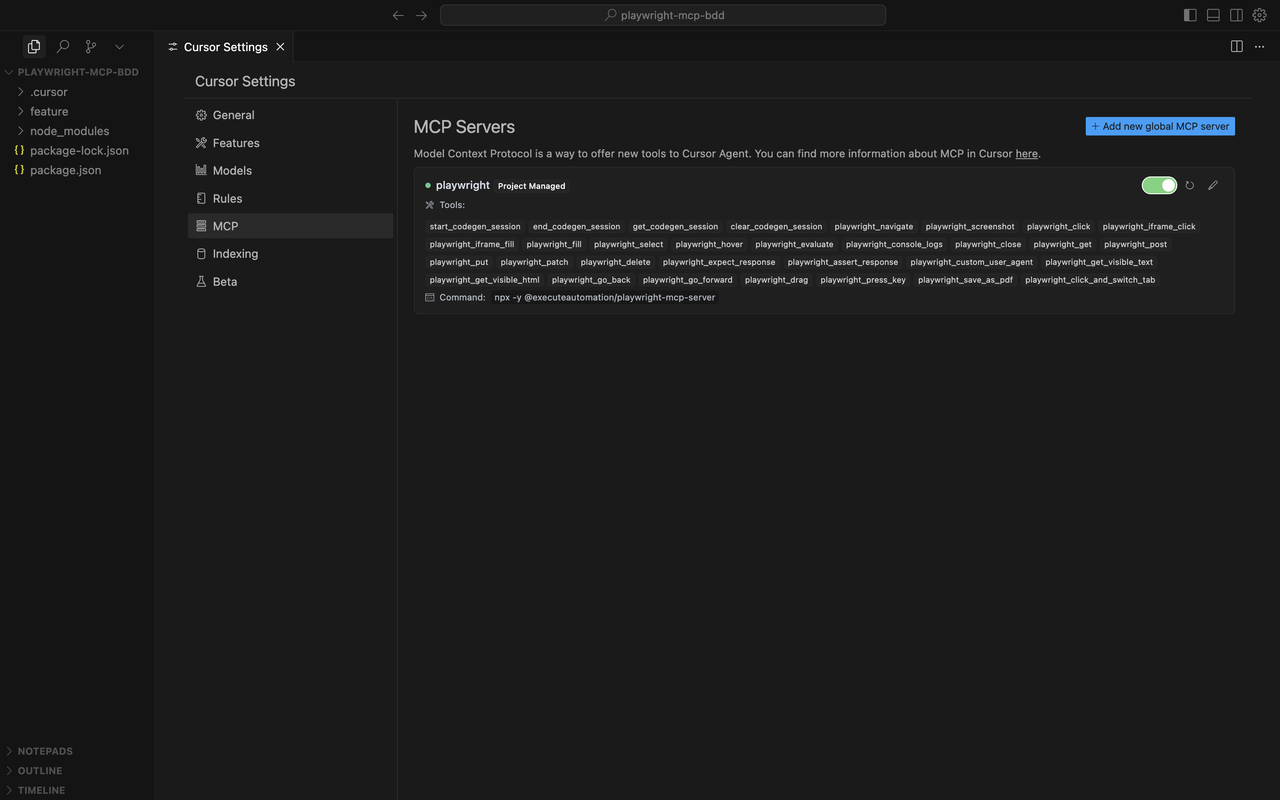Viewport: 1280px width, 800px height.
Task: Click the end_codegen_session tool tag
Action: [x=576, y=227]
